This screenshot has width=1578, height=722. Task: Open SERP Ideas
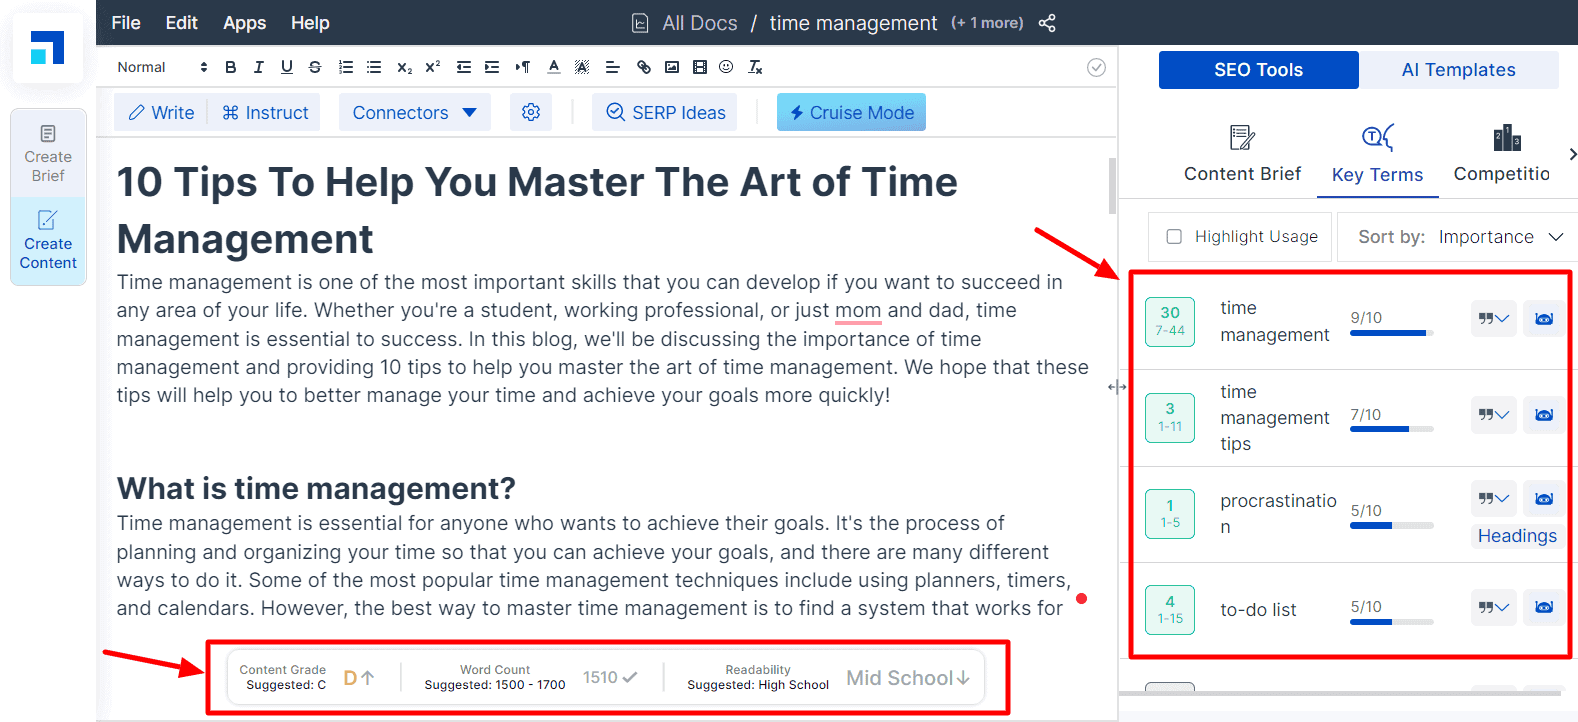point(665,112)
